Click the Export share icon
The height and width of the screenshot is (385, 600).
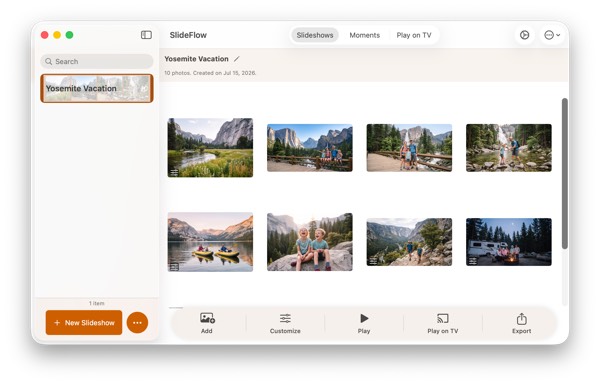click(522, 318)
